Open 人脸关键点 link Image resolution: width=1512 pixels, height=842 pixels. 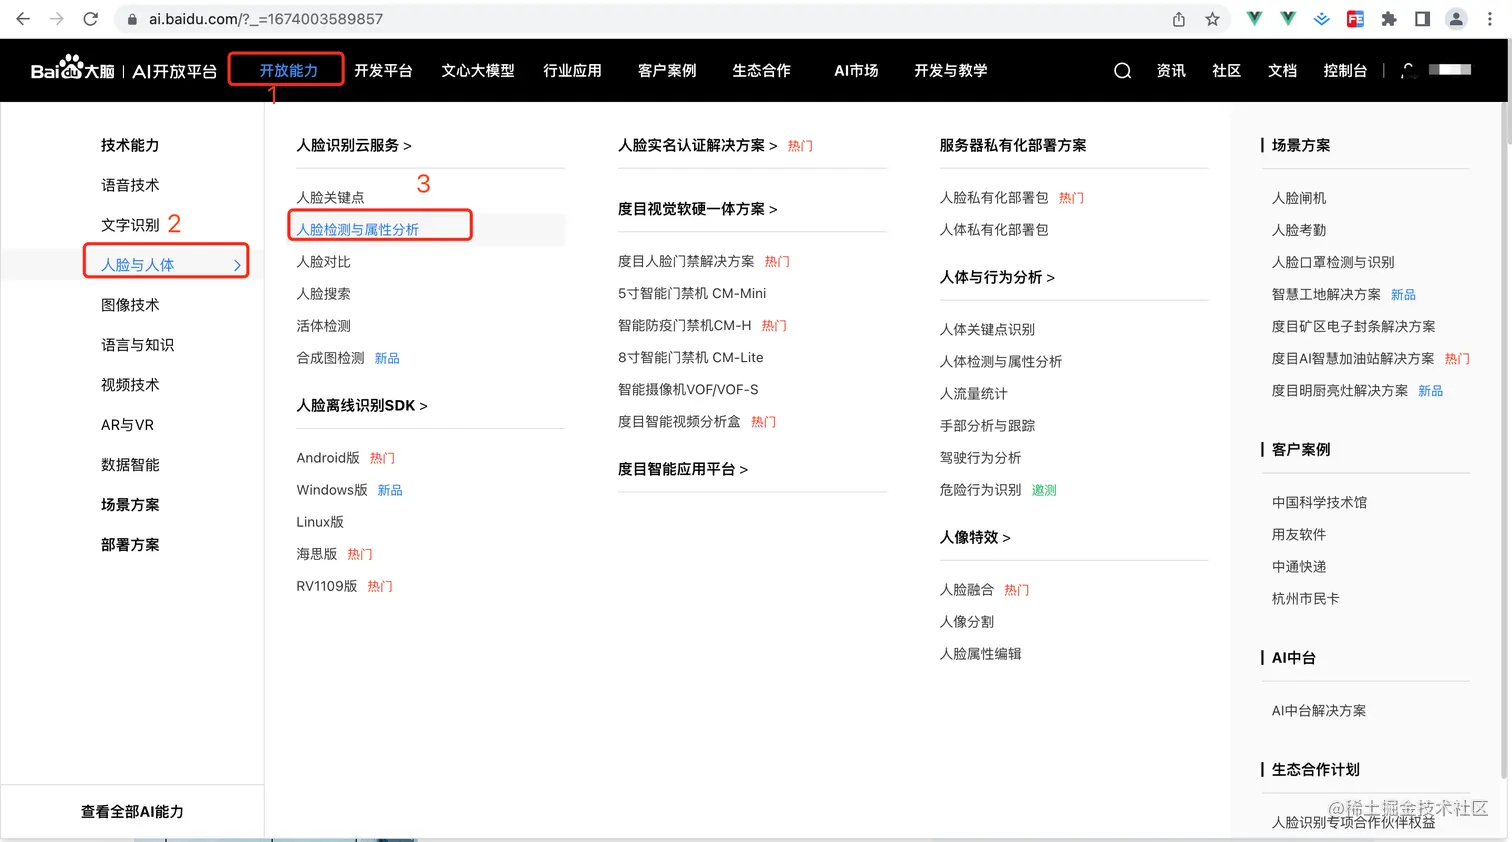point(330,197)
